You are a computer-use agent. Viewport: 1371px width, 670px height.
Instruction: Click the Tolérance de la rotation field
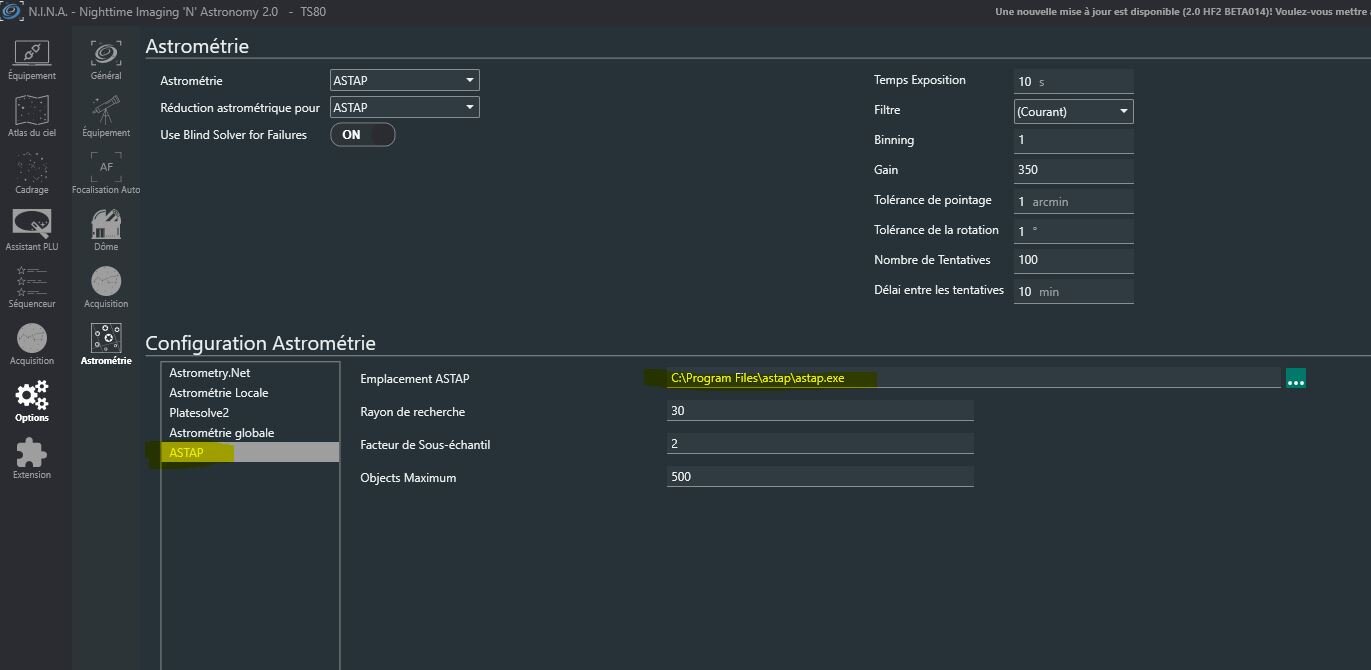click(1073, 231)
